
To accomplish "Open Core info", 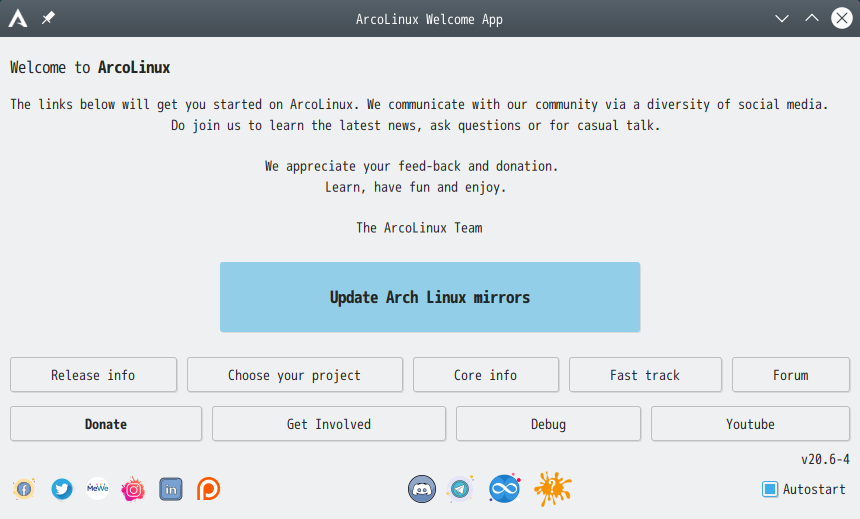I will pos(485,375).
